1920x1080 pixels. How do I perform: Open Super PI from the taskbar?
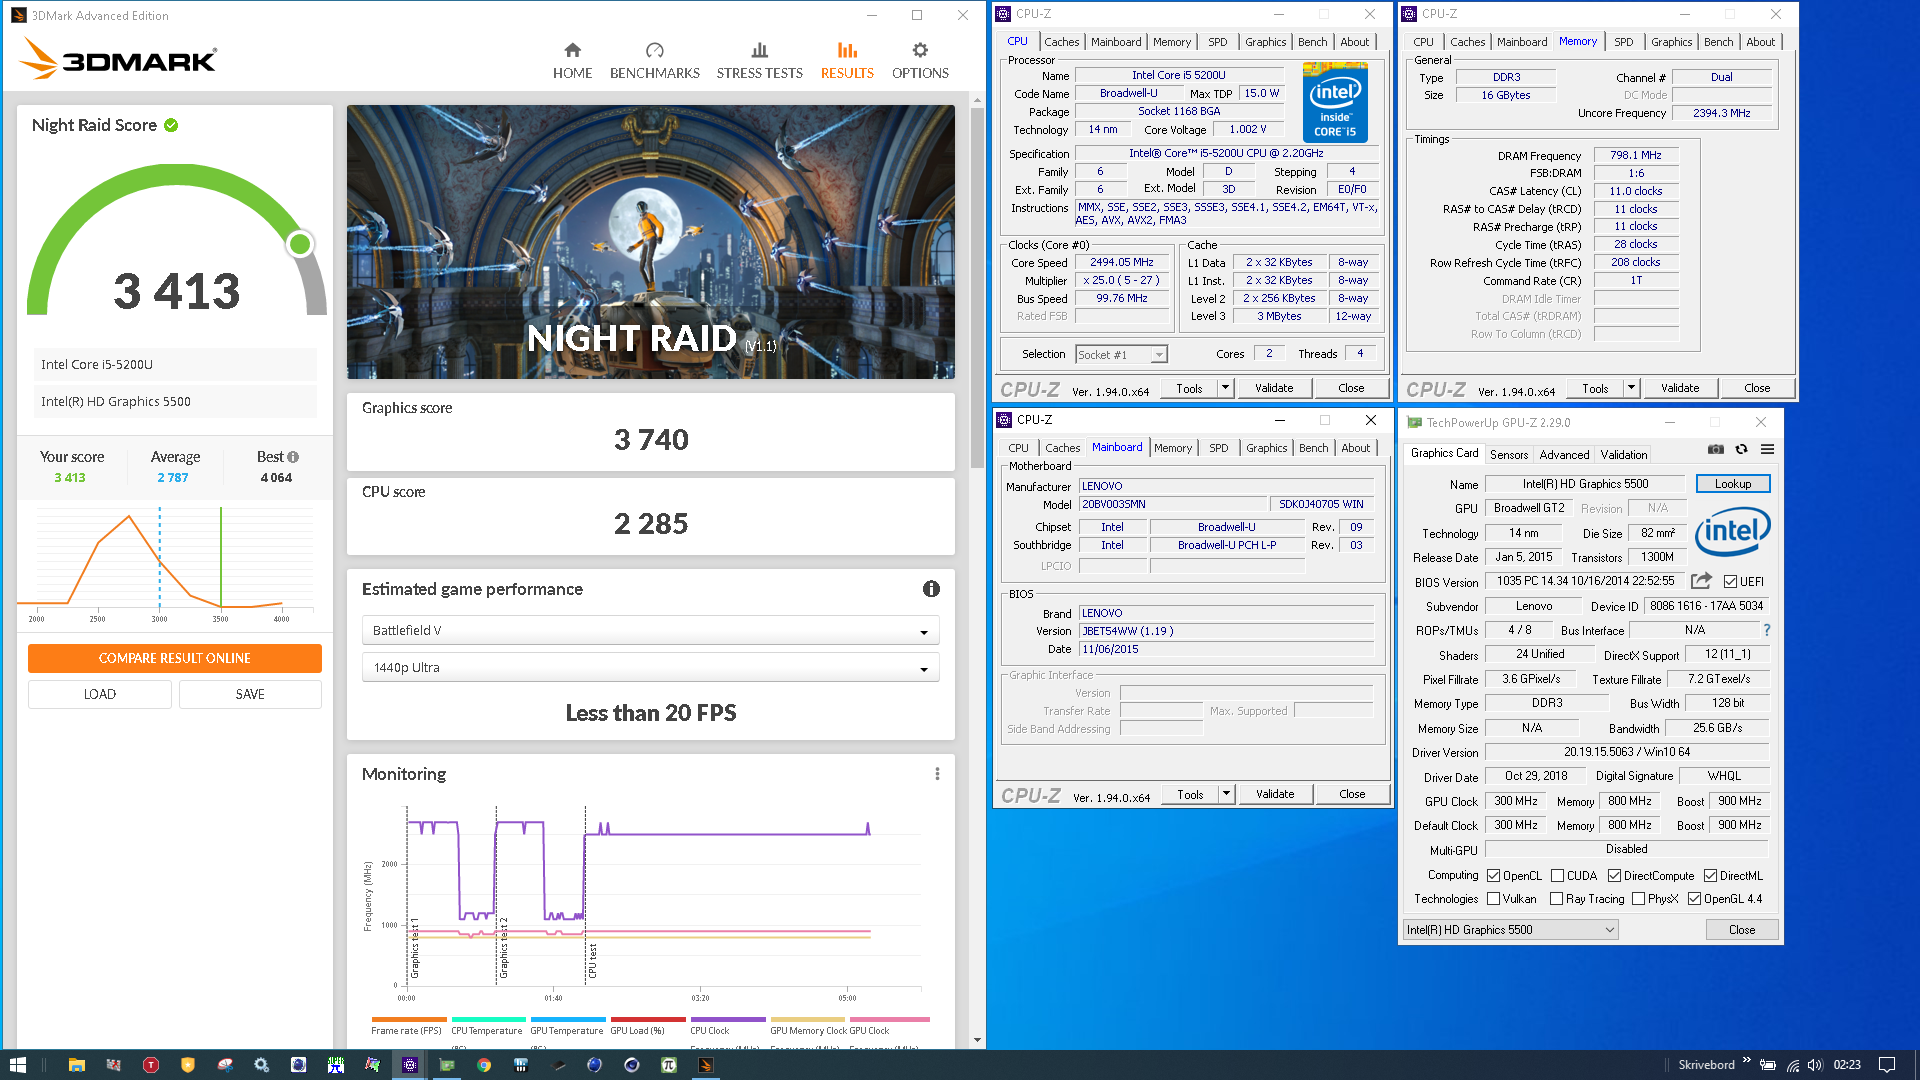[x=669, y=1065]
